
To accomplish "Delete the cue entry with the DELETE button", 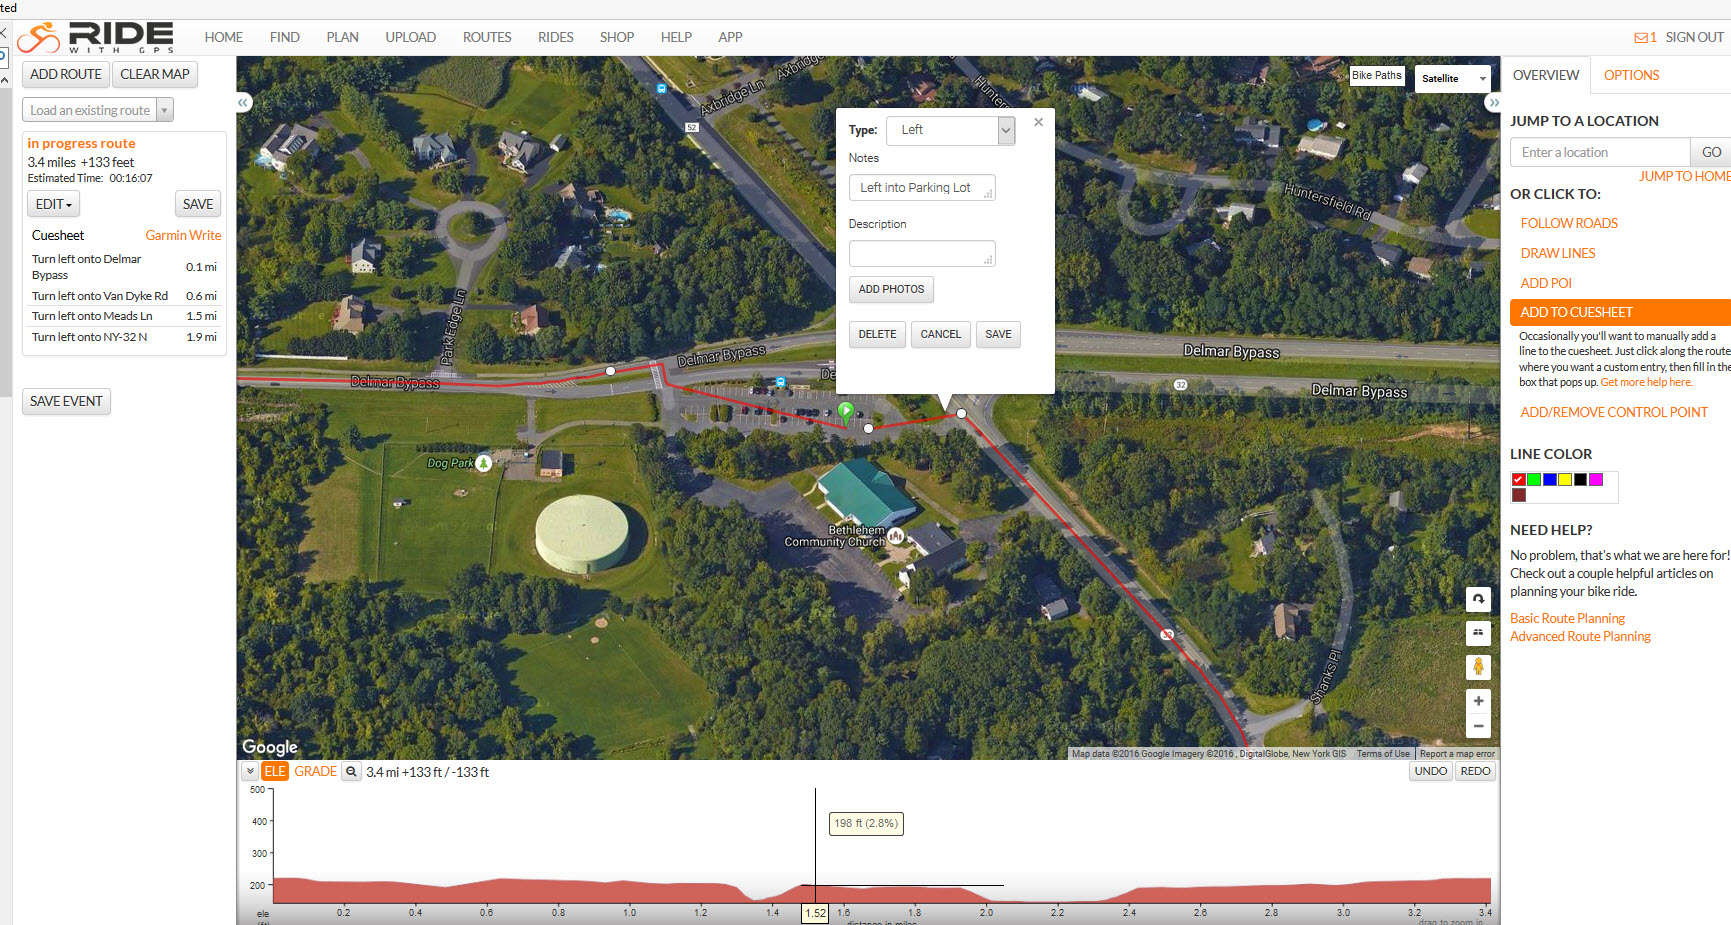I will pyautogui.click(x=877, y=334).
